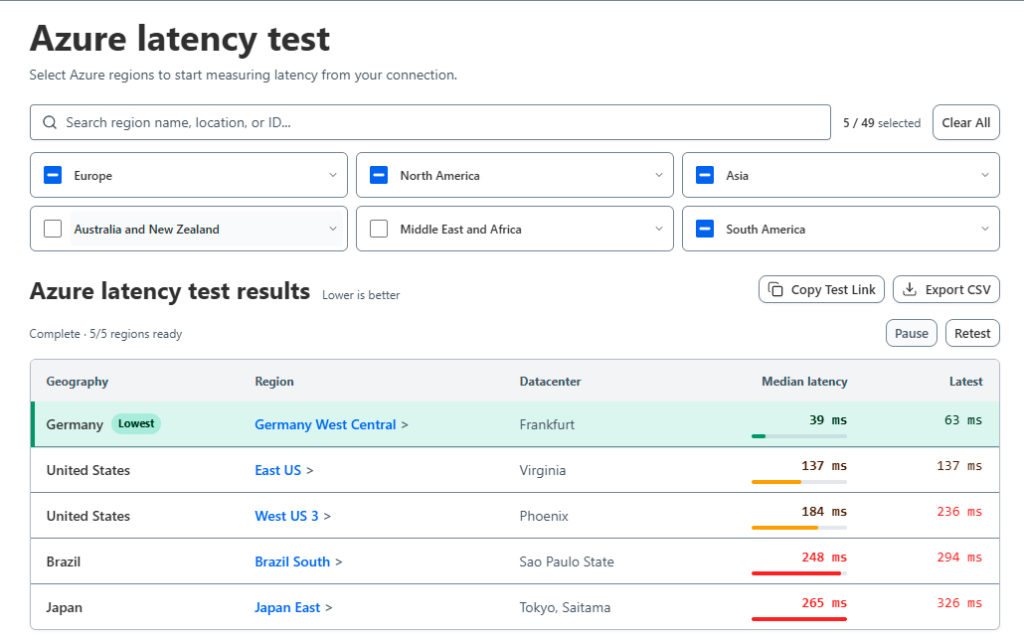The image size is (1024, 640).
Task: Expand the South America dropdown arrow
Action: 984,229
